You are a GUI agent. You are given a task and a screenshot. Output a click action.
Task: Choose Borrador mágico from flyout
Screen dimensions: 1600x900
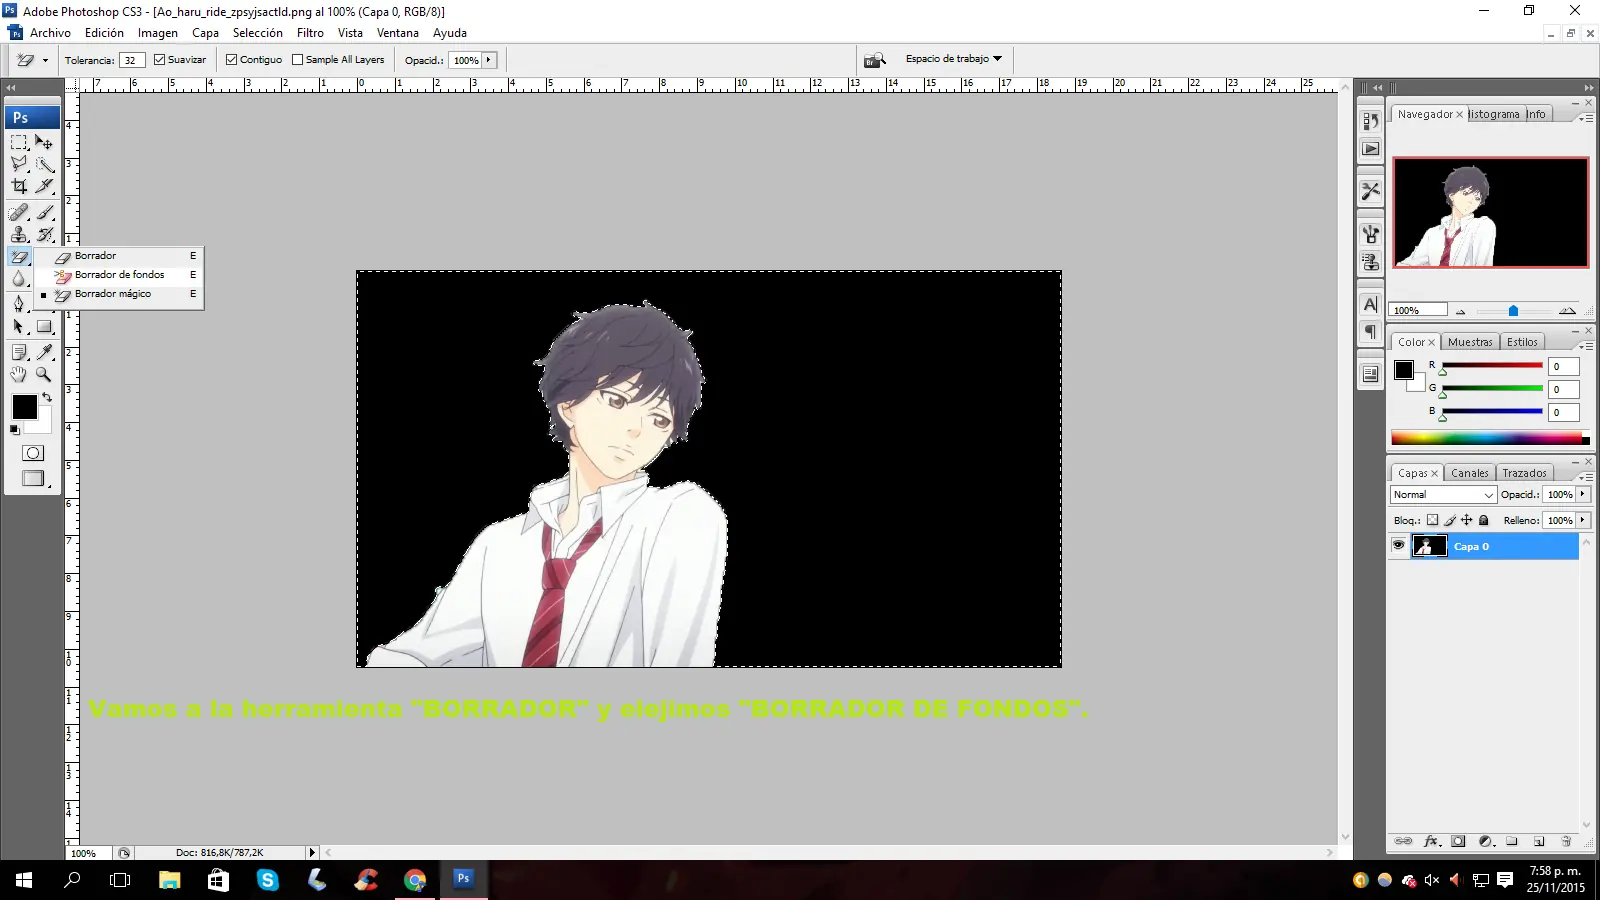(x=119, y=294)
